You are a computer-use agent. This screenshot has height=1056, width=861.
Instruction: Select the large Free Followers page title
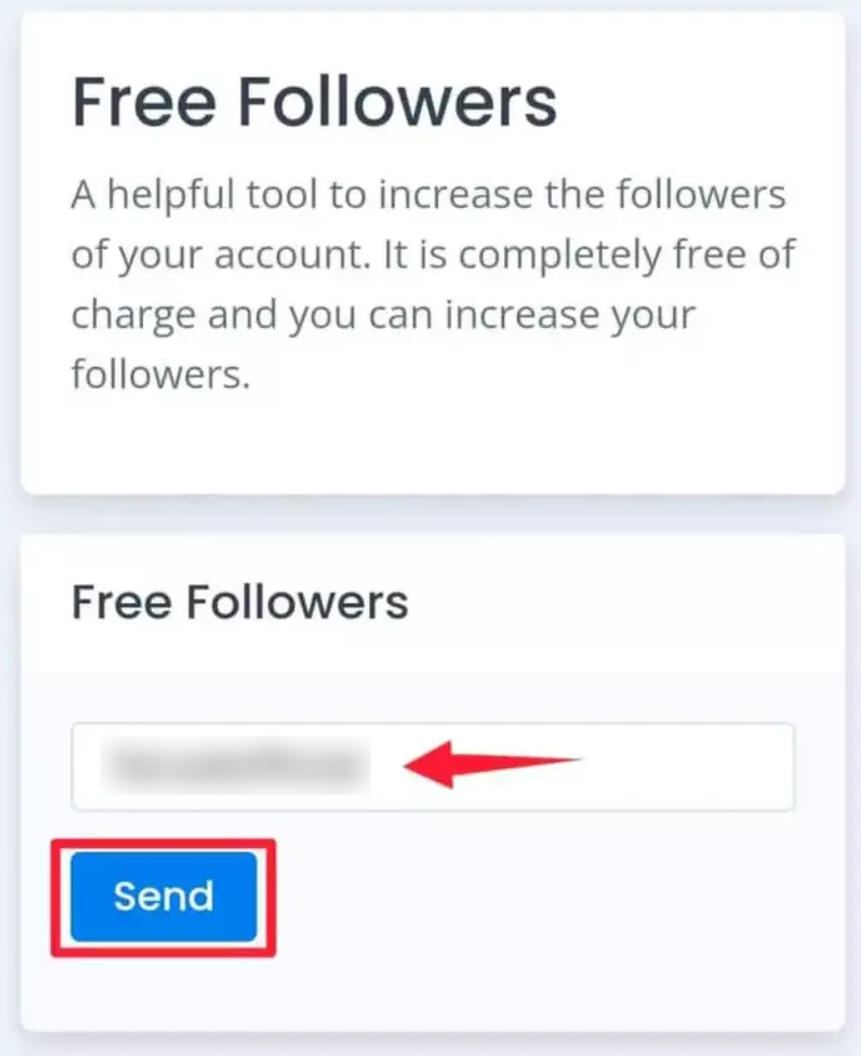point(315,102)
